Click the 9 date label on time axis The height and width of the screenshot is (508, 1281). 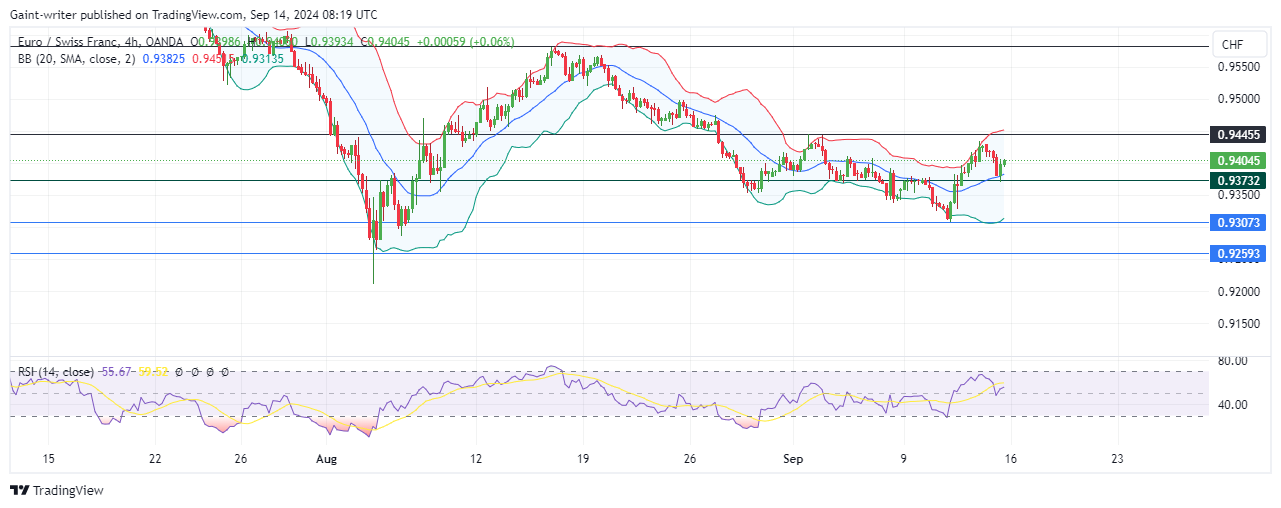pos(903,459)
